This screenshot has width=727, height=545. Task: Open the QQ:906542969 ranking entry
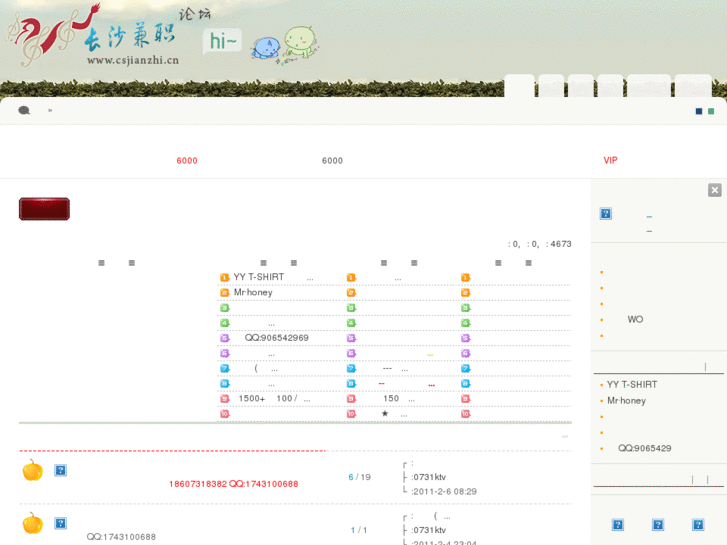(x=276, y=338)
